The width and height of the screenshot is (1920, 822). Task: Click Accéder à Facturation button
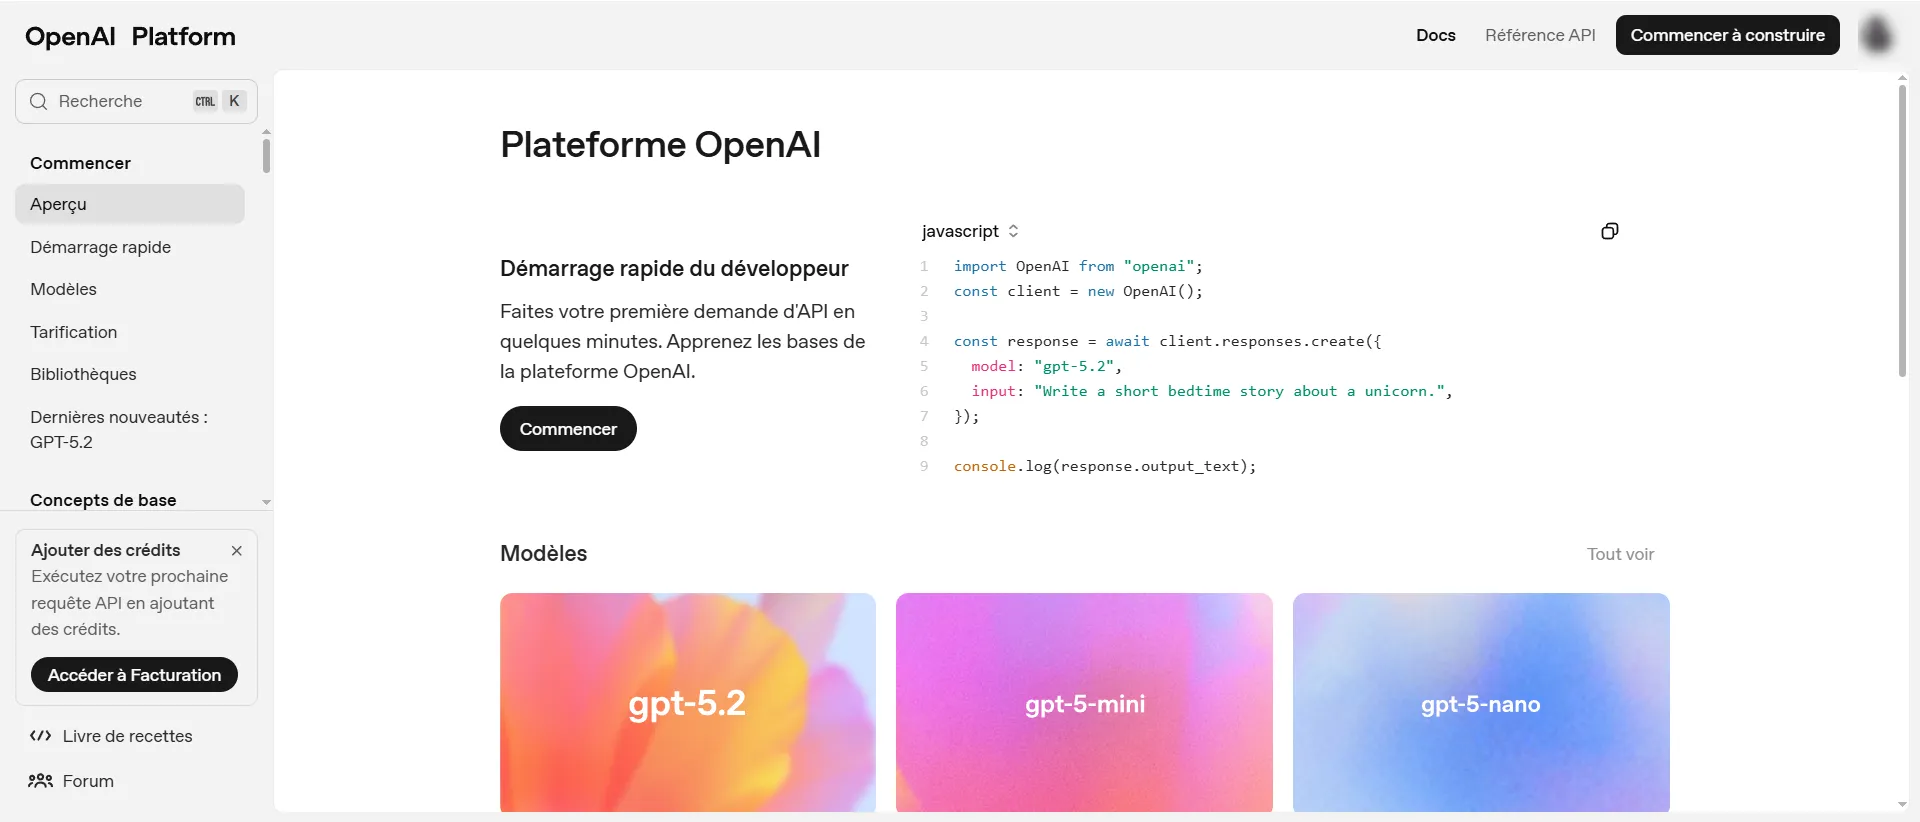click(134, 675)
